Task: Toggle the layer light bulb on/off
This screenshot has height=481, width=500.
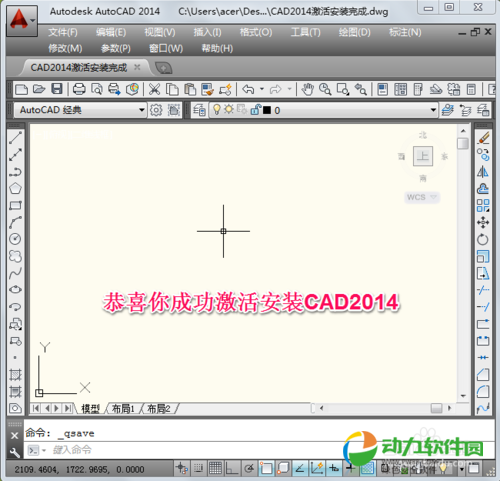Action: coord(217,109)
